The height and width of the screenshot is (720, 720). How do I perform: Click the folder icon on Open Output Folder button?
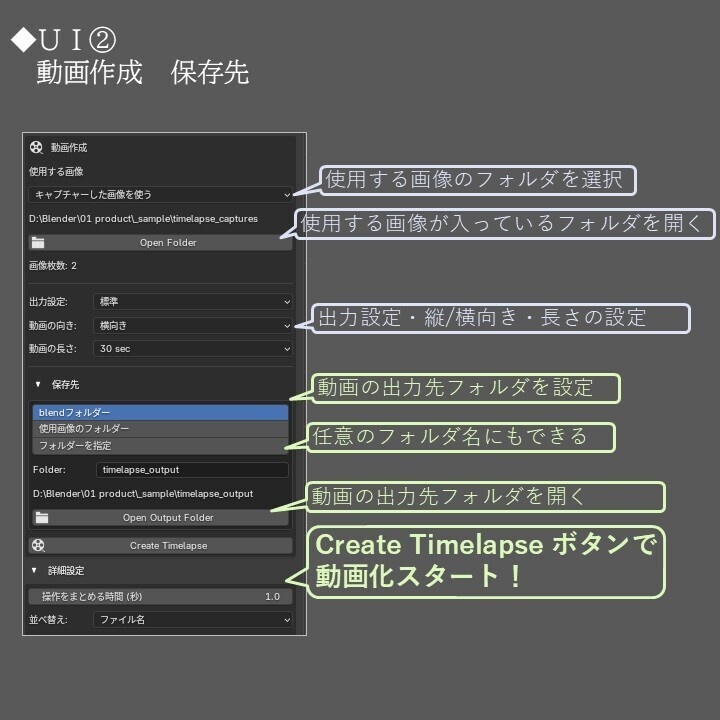[x=42, y=518]
